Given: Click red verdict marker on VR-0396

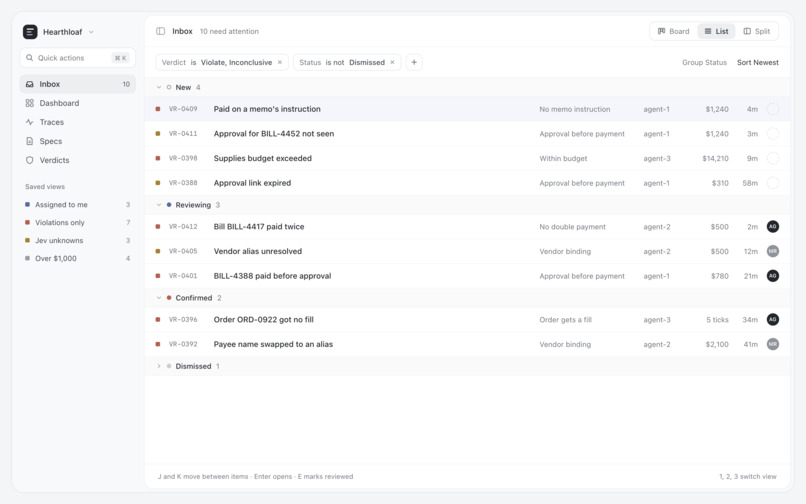Looking at the screenshot, I should point(158,319).
